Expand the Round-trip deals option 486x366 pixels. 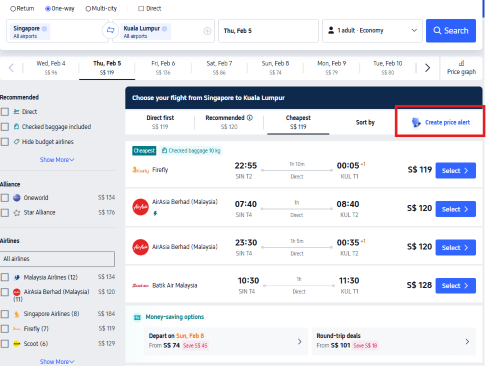394,341
